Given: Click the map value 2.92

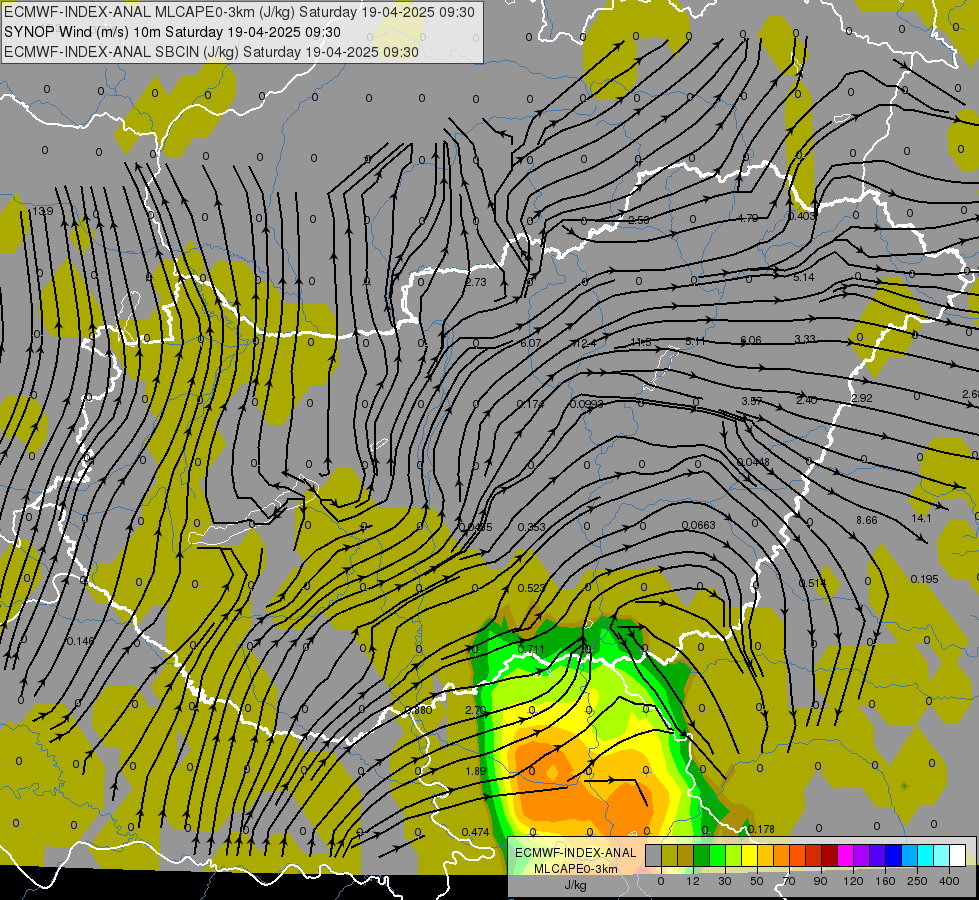Looking at the screenshot, I should pos(862,398).
